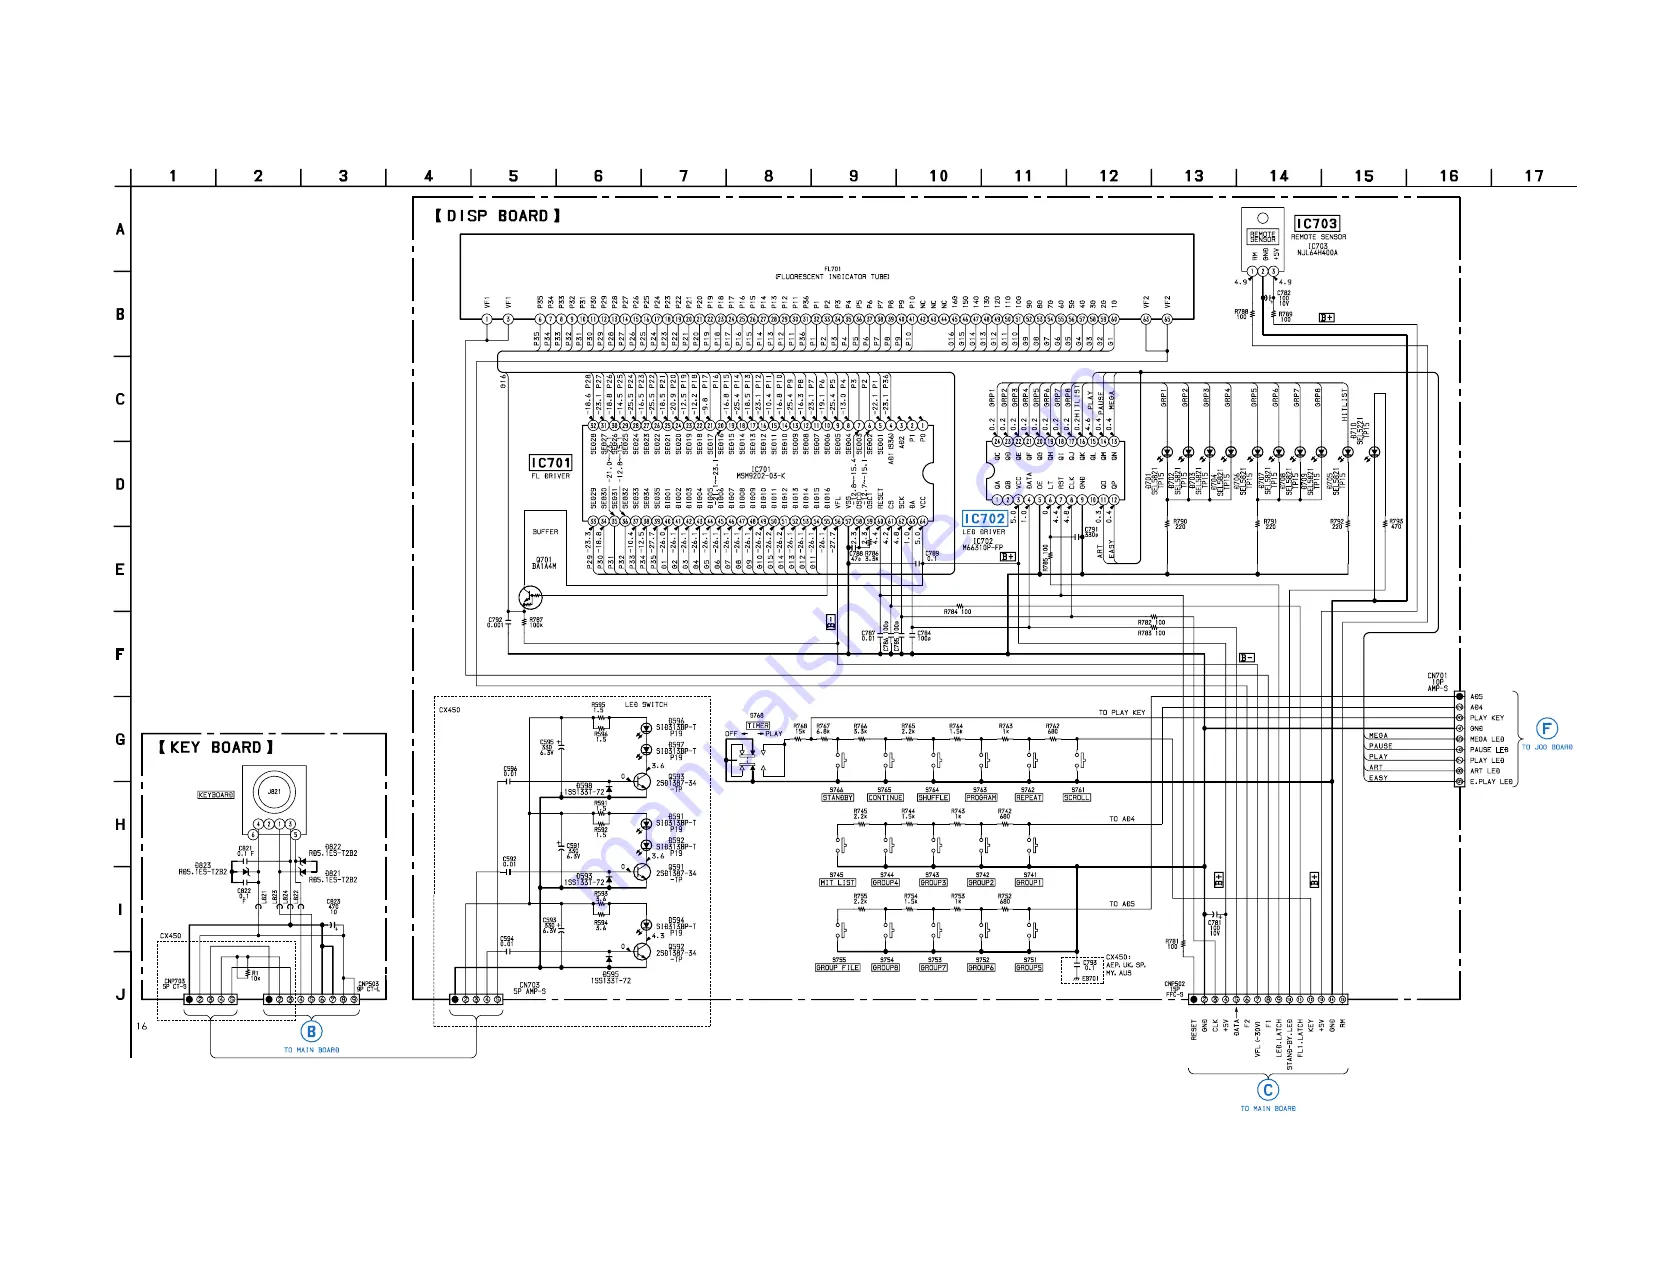Click the FL701 fluorescent indicator tube label

[x=832, y=273]
